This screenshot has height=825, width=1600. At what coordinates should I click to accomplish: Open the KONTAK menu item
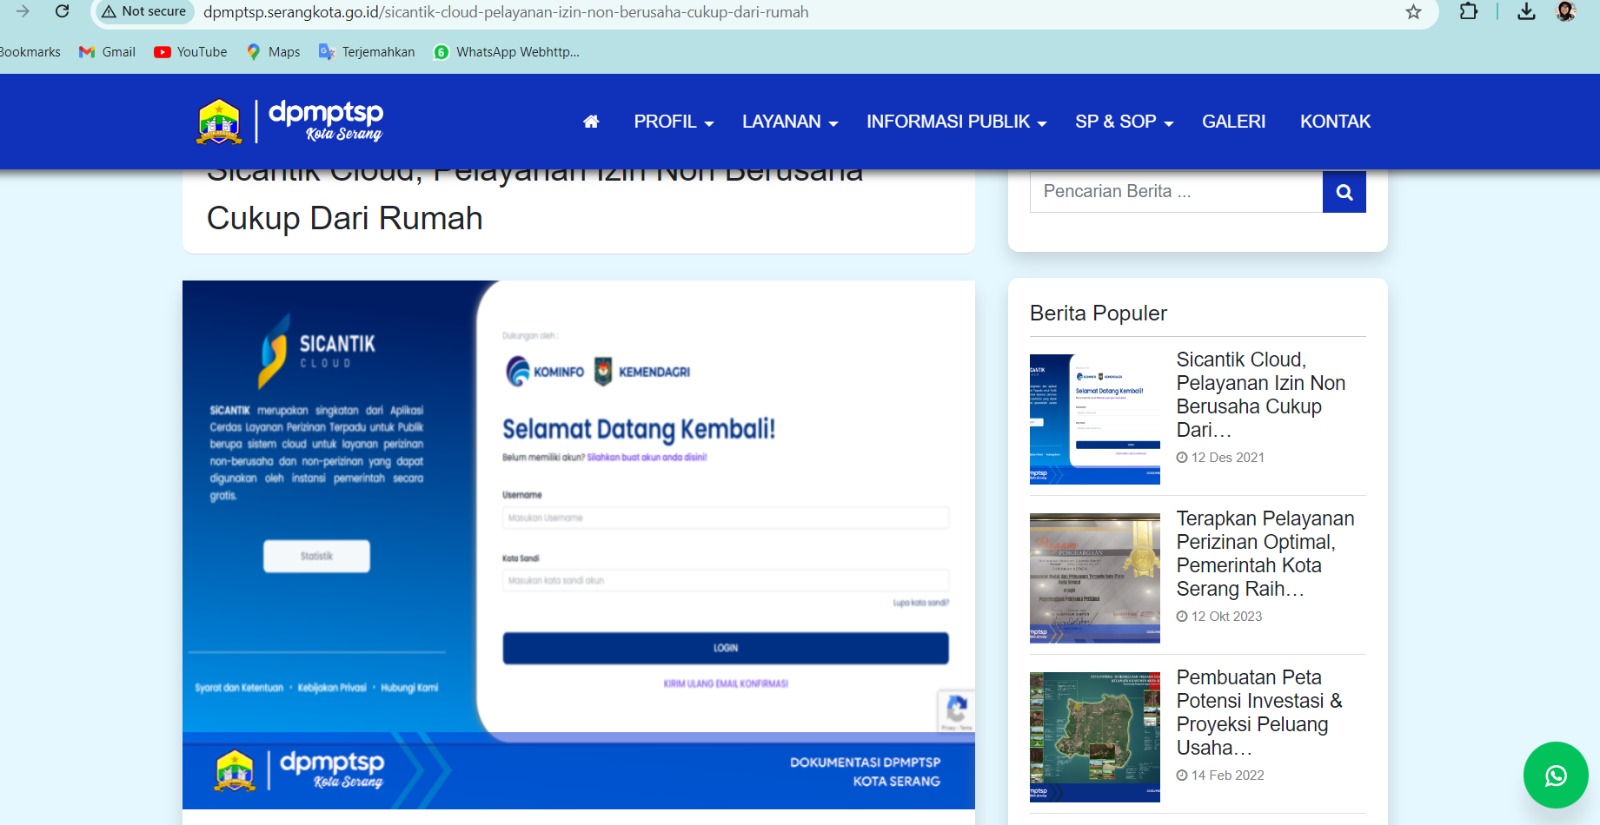[1335, 122]
